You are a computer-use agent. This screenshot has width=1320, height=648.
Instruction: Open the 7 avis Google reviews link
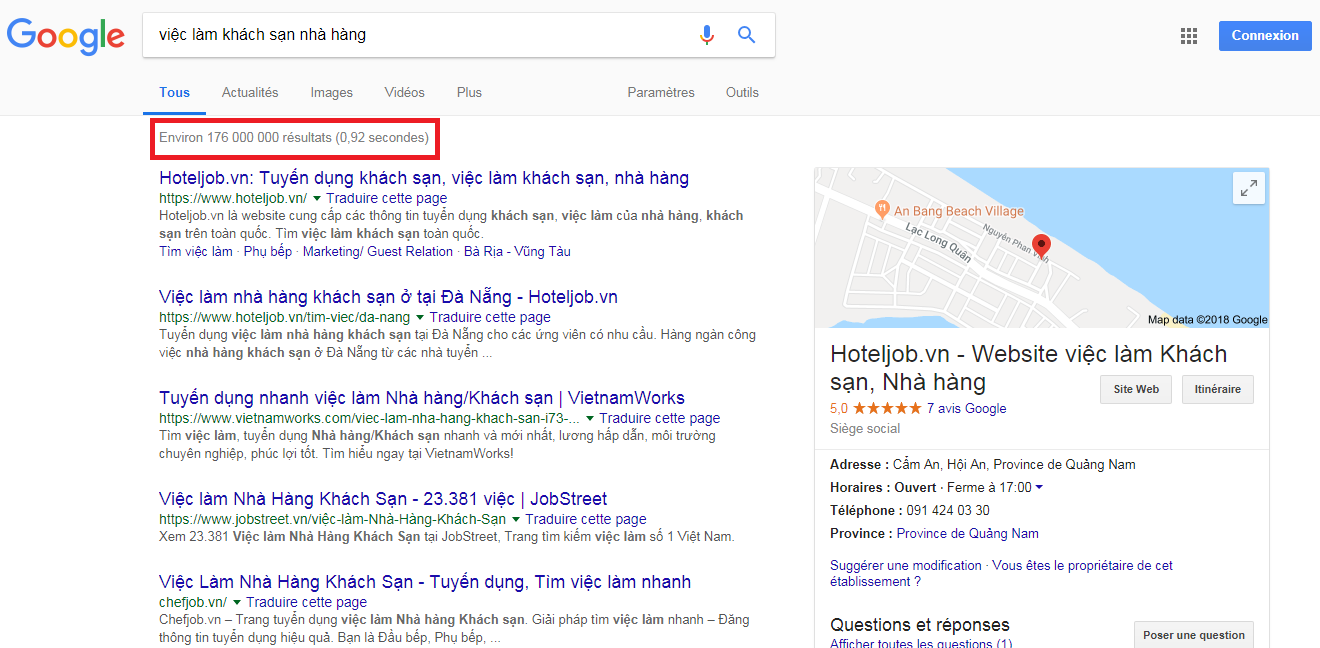pyautogui.click(x=966, y=408)
